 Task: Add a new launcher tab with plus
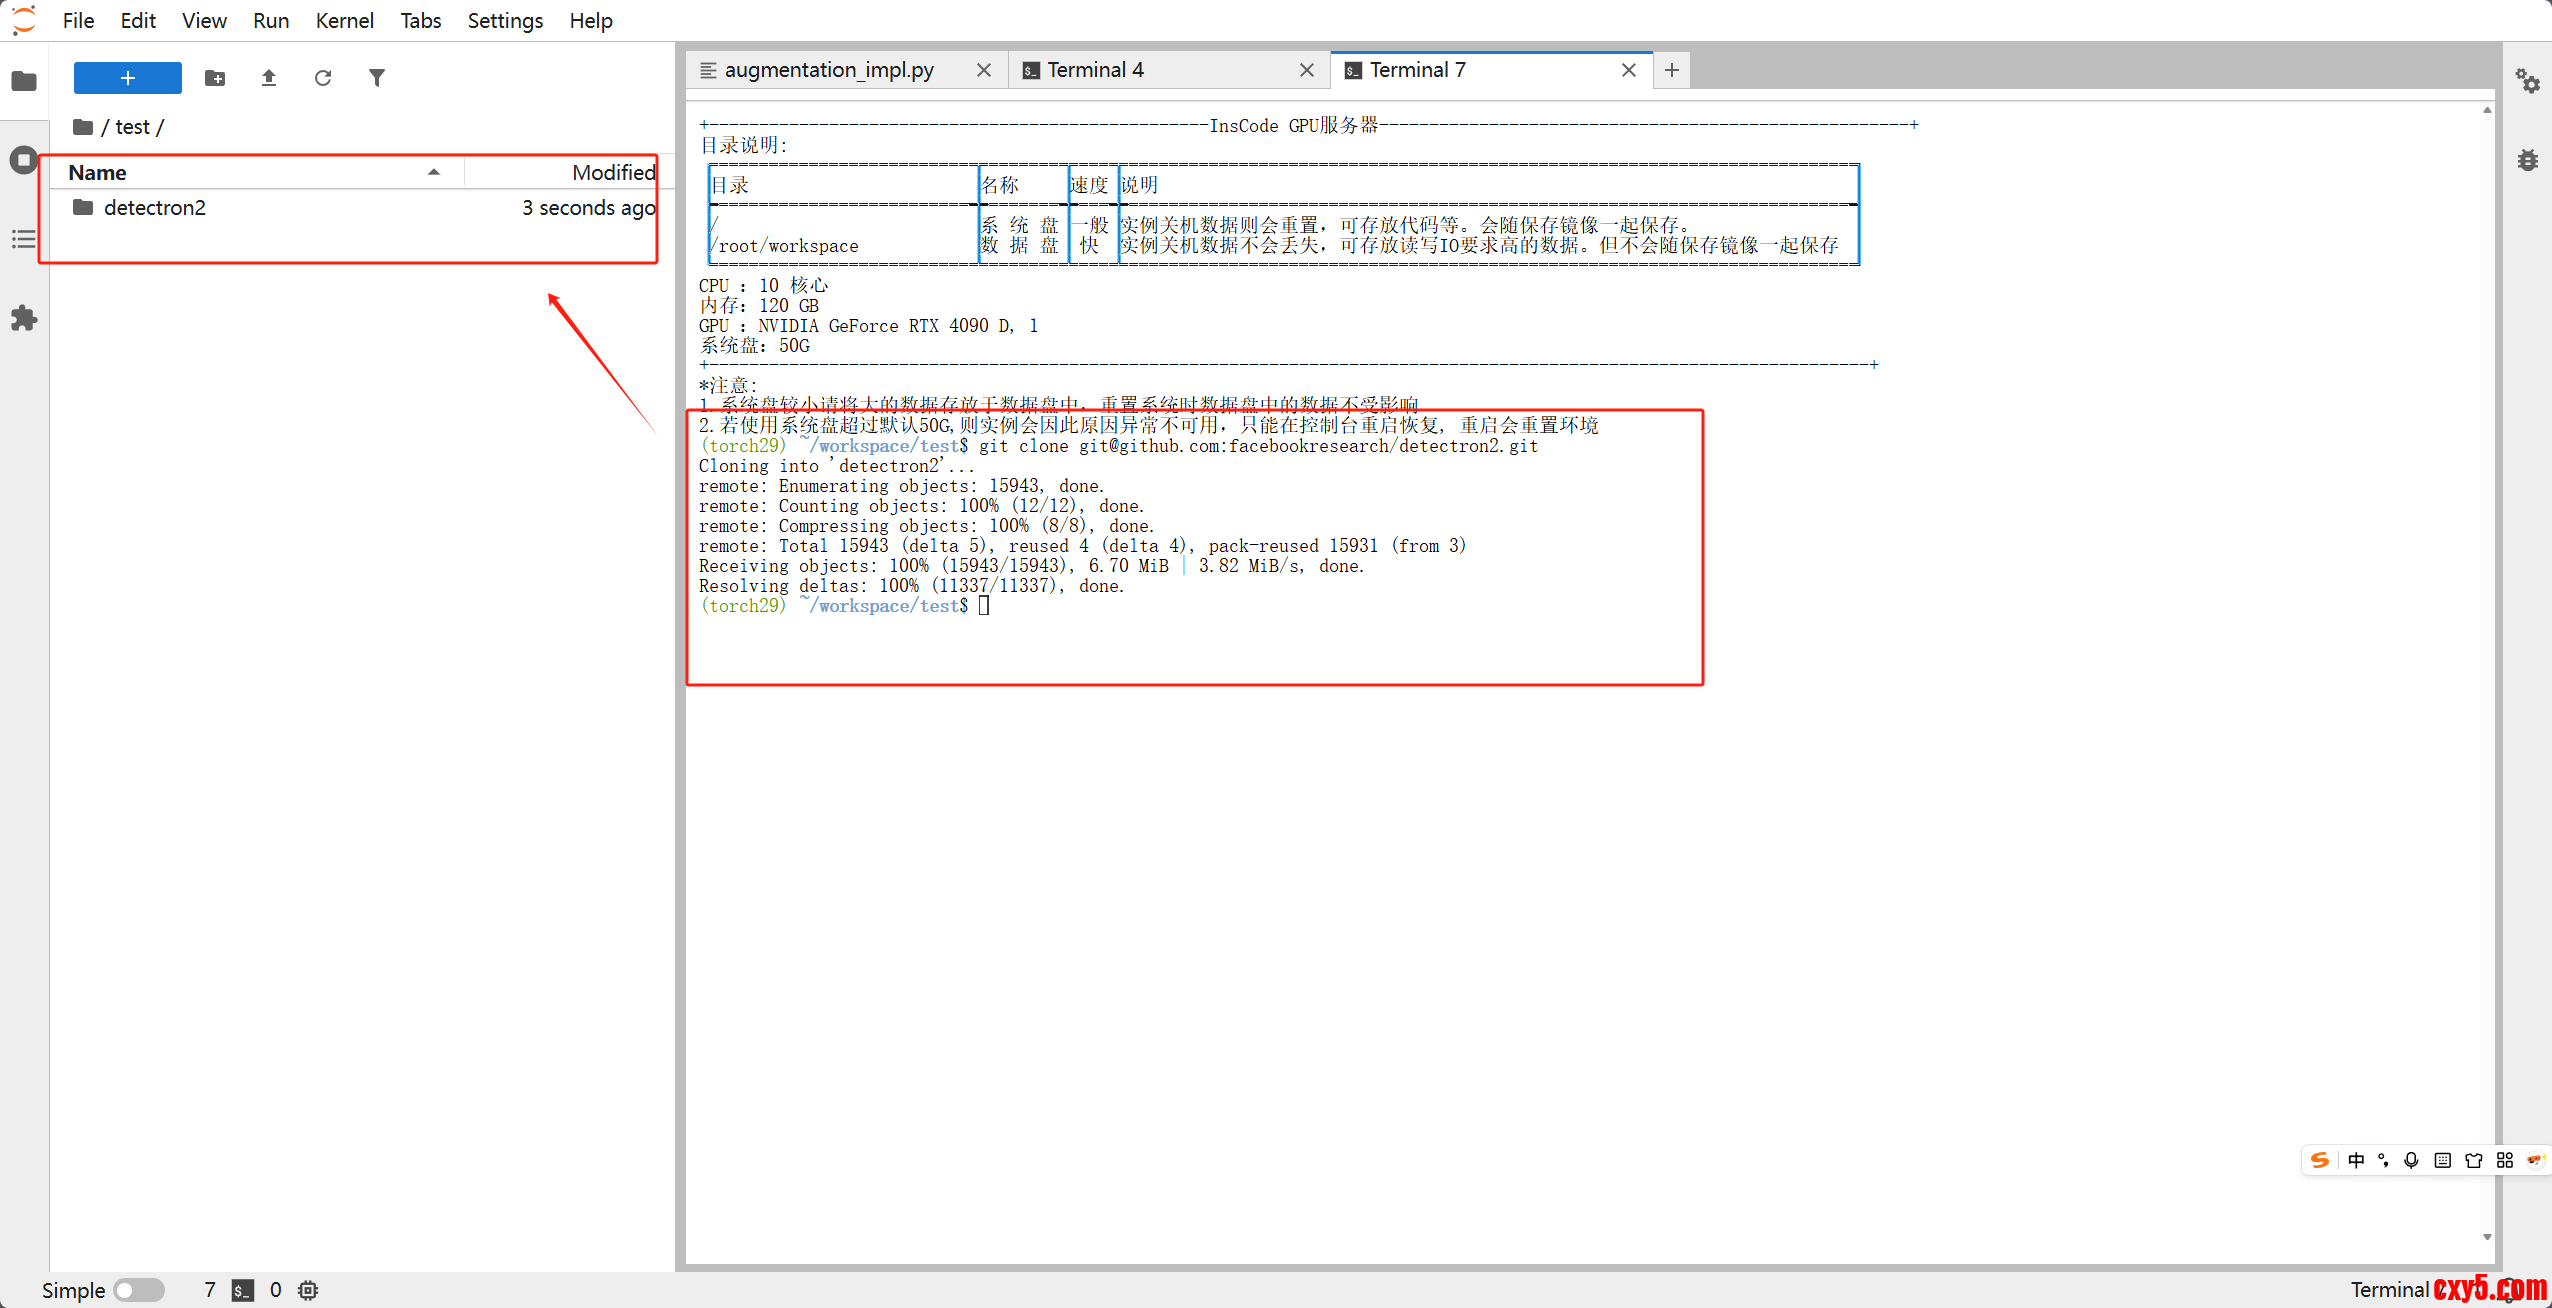click(x=1671, y=70)
